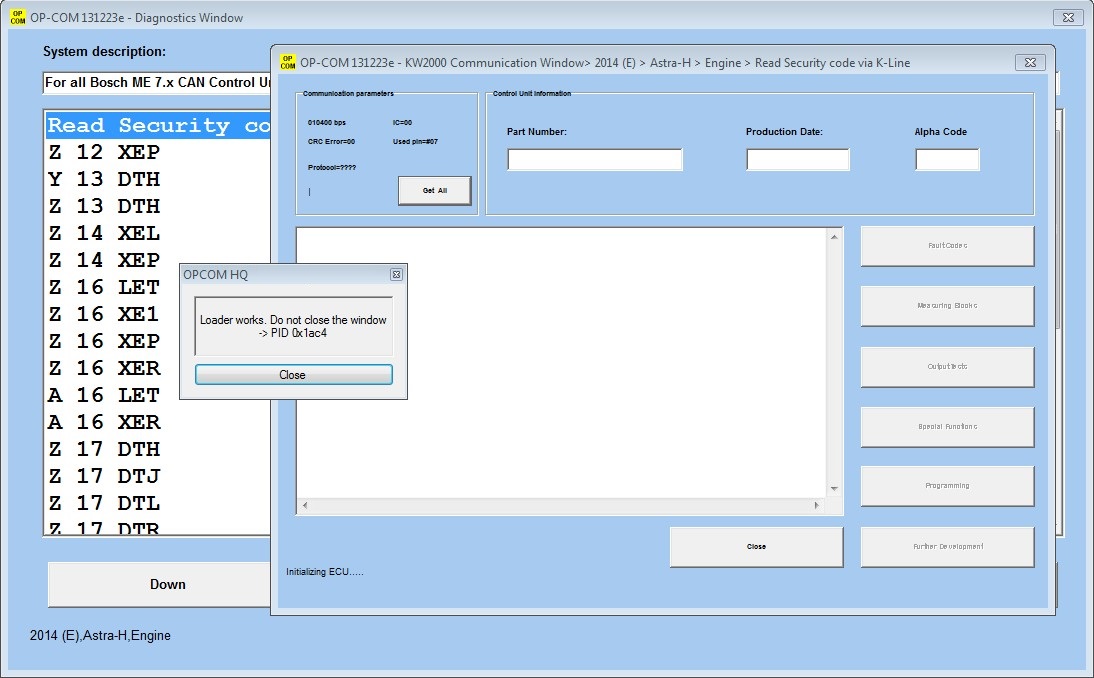
Task: Open Fault Codes in KW2000 window
Action: 947,246
